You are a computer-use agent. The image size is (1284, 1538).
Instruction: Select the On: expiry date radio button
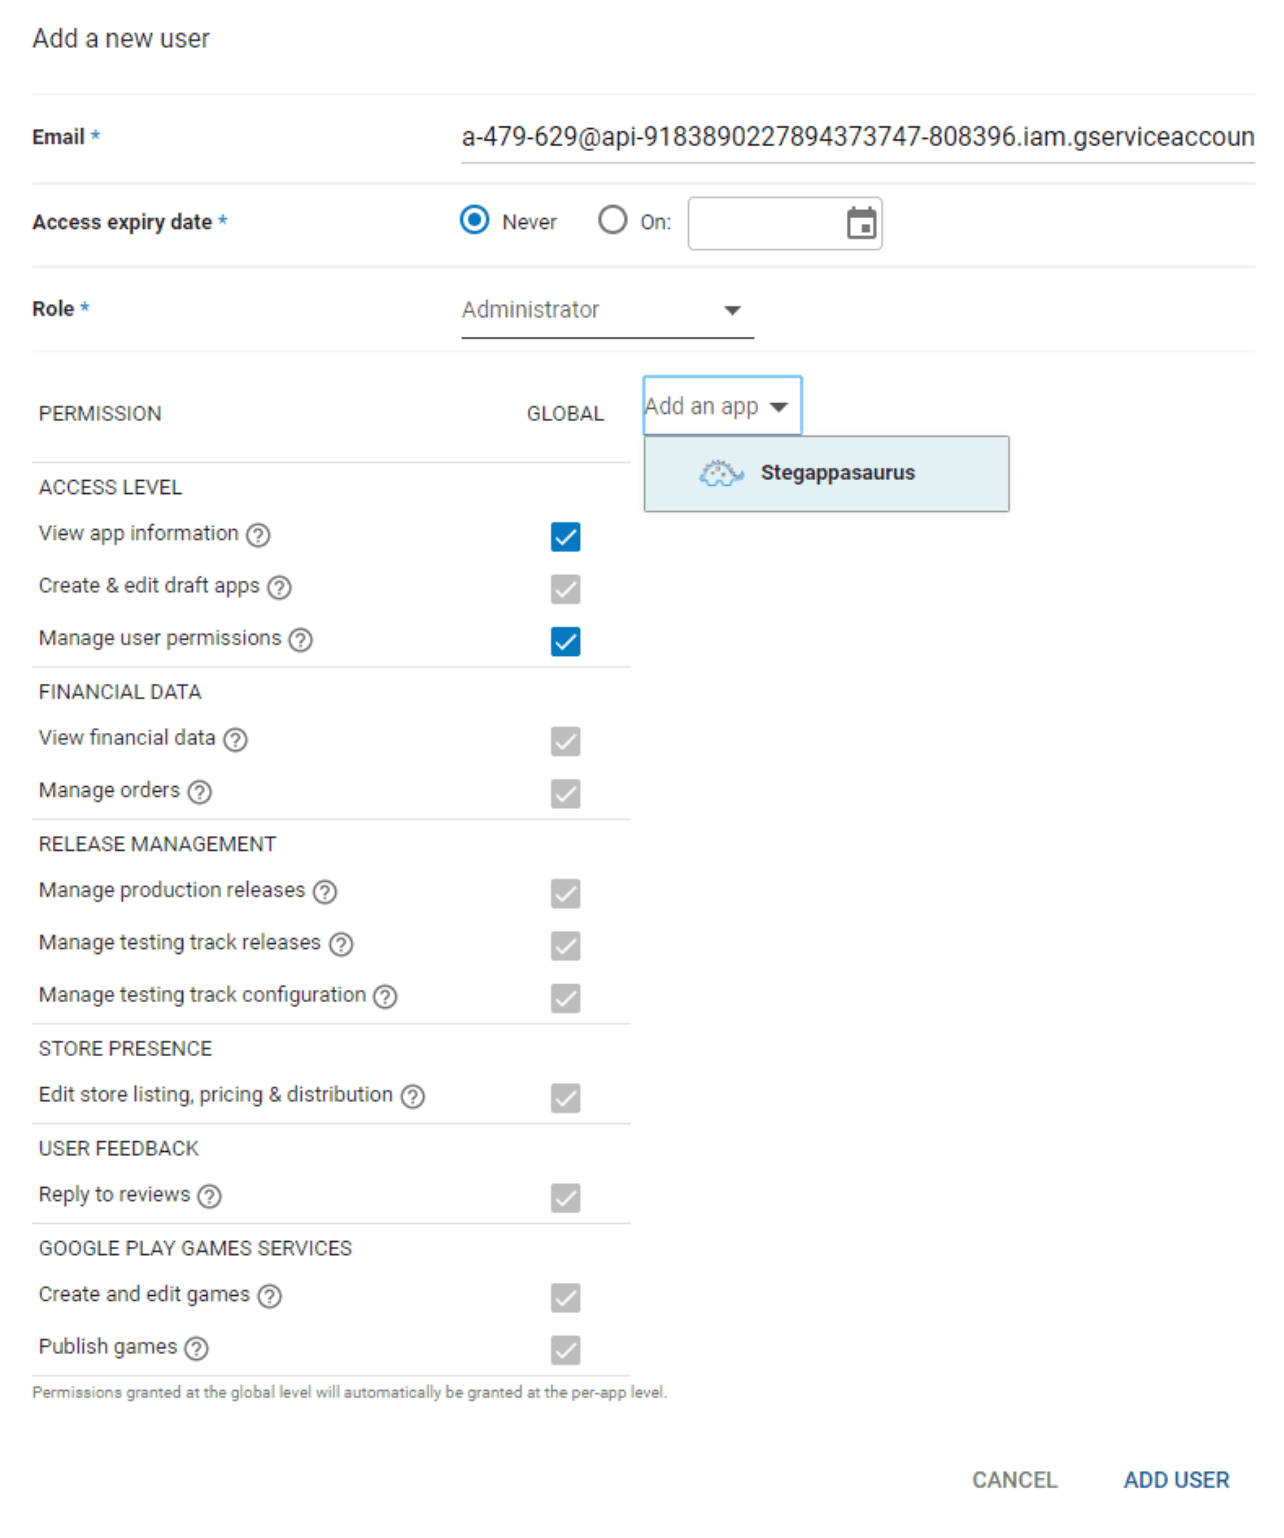(x=612, y=220)
